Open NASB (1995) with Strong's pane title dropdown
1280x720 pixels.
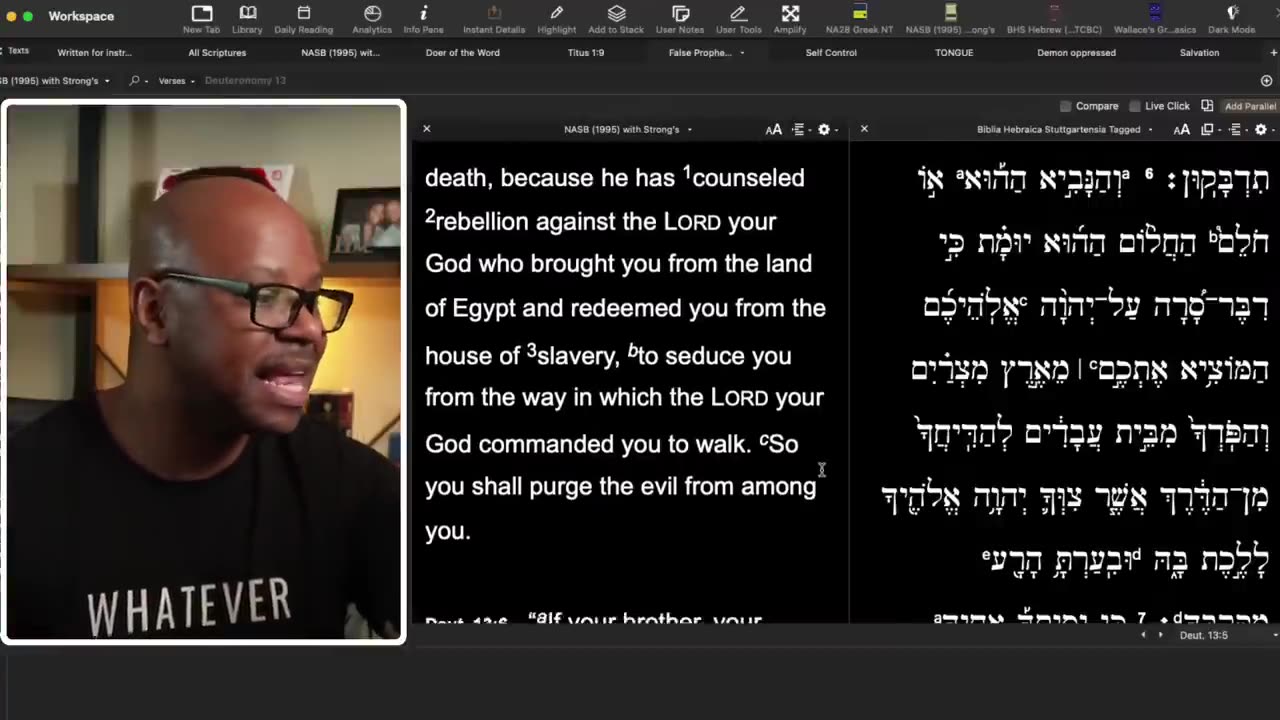pyautogui.click(x=628, y=129)
